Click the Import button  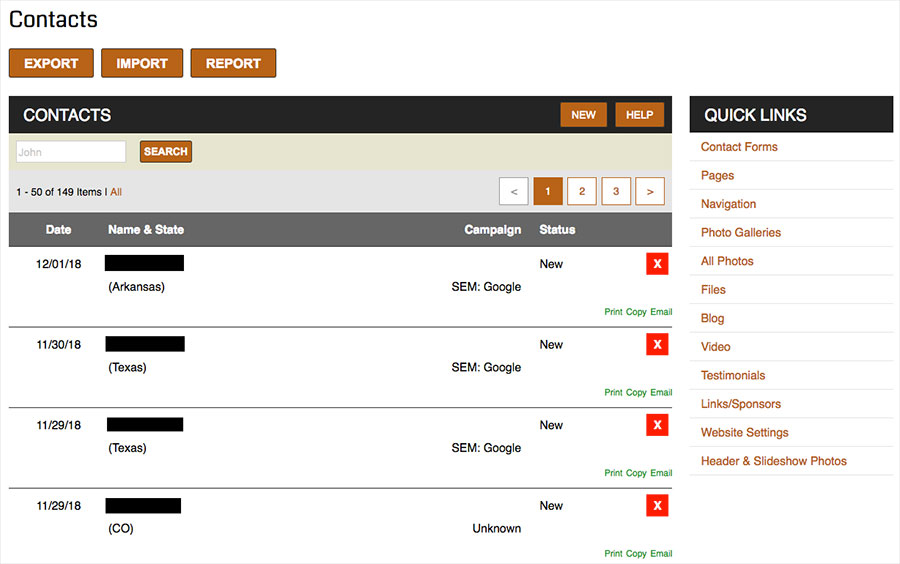pos(142,63)
